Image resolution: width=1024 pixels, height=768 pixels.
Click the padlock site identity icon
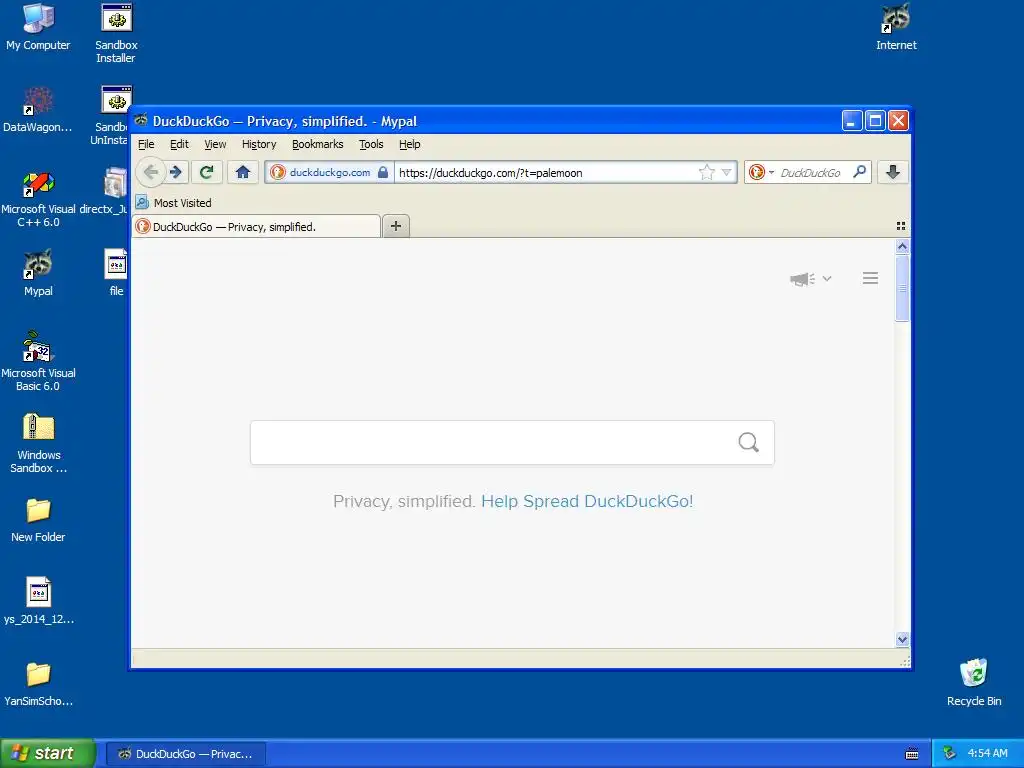383,172
